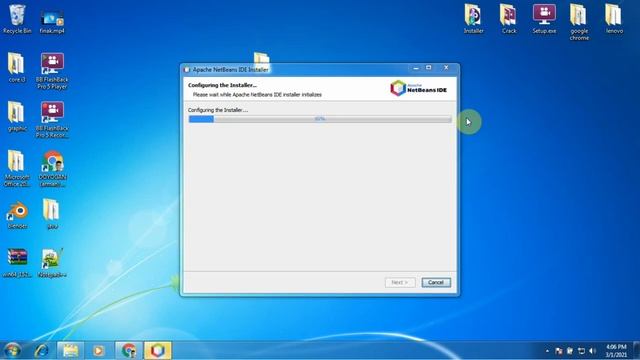Image resolution: width=640 pixels, height=360 pixels.
Task: Click NetBeans installer taskbar button
Action: pos(158,350)
